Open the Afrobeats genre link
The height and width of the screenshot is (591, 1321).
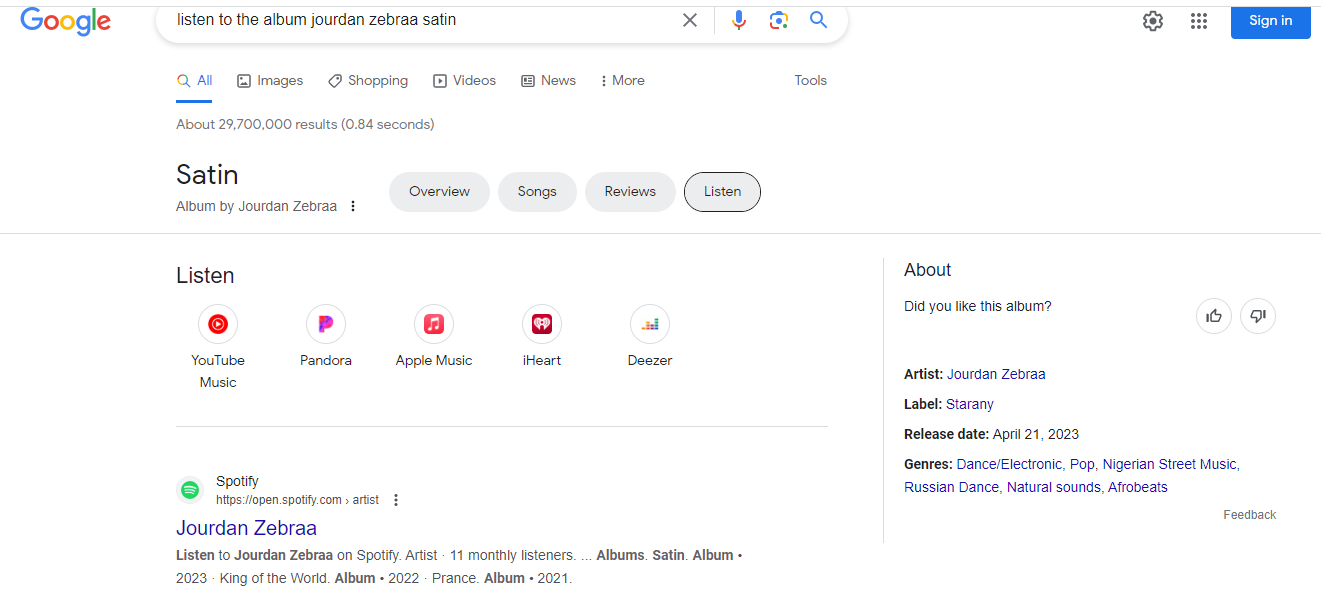pos(1138,487)
